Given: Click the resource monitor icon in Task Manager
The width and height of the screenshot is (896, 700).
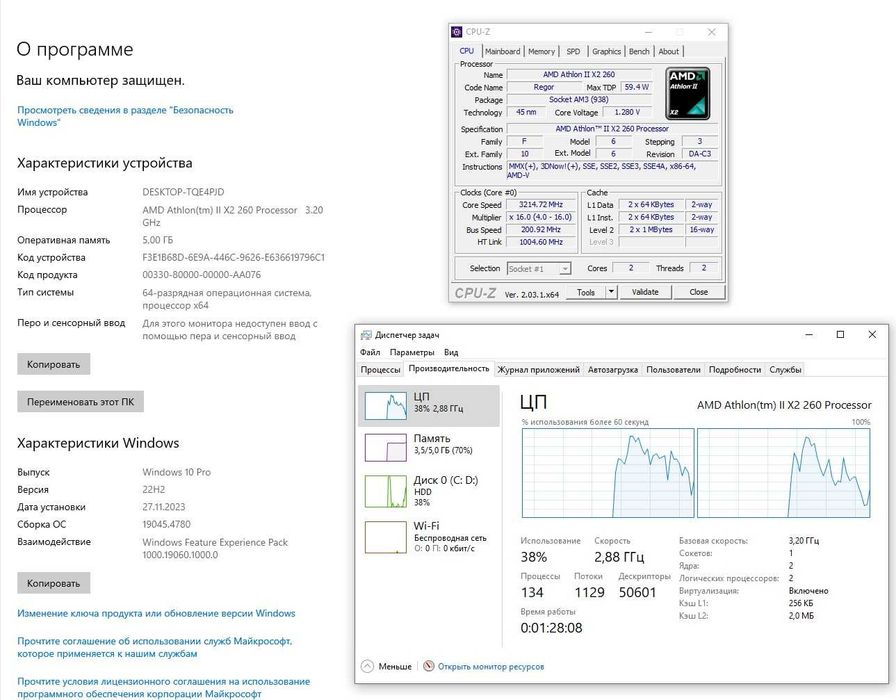Looking at the screenshot, I should coord(429,666).
